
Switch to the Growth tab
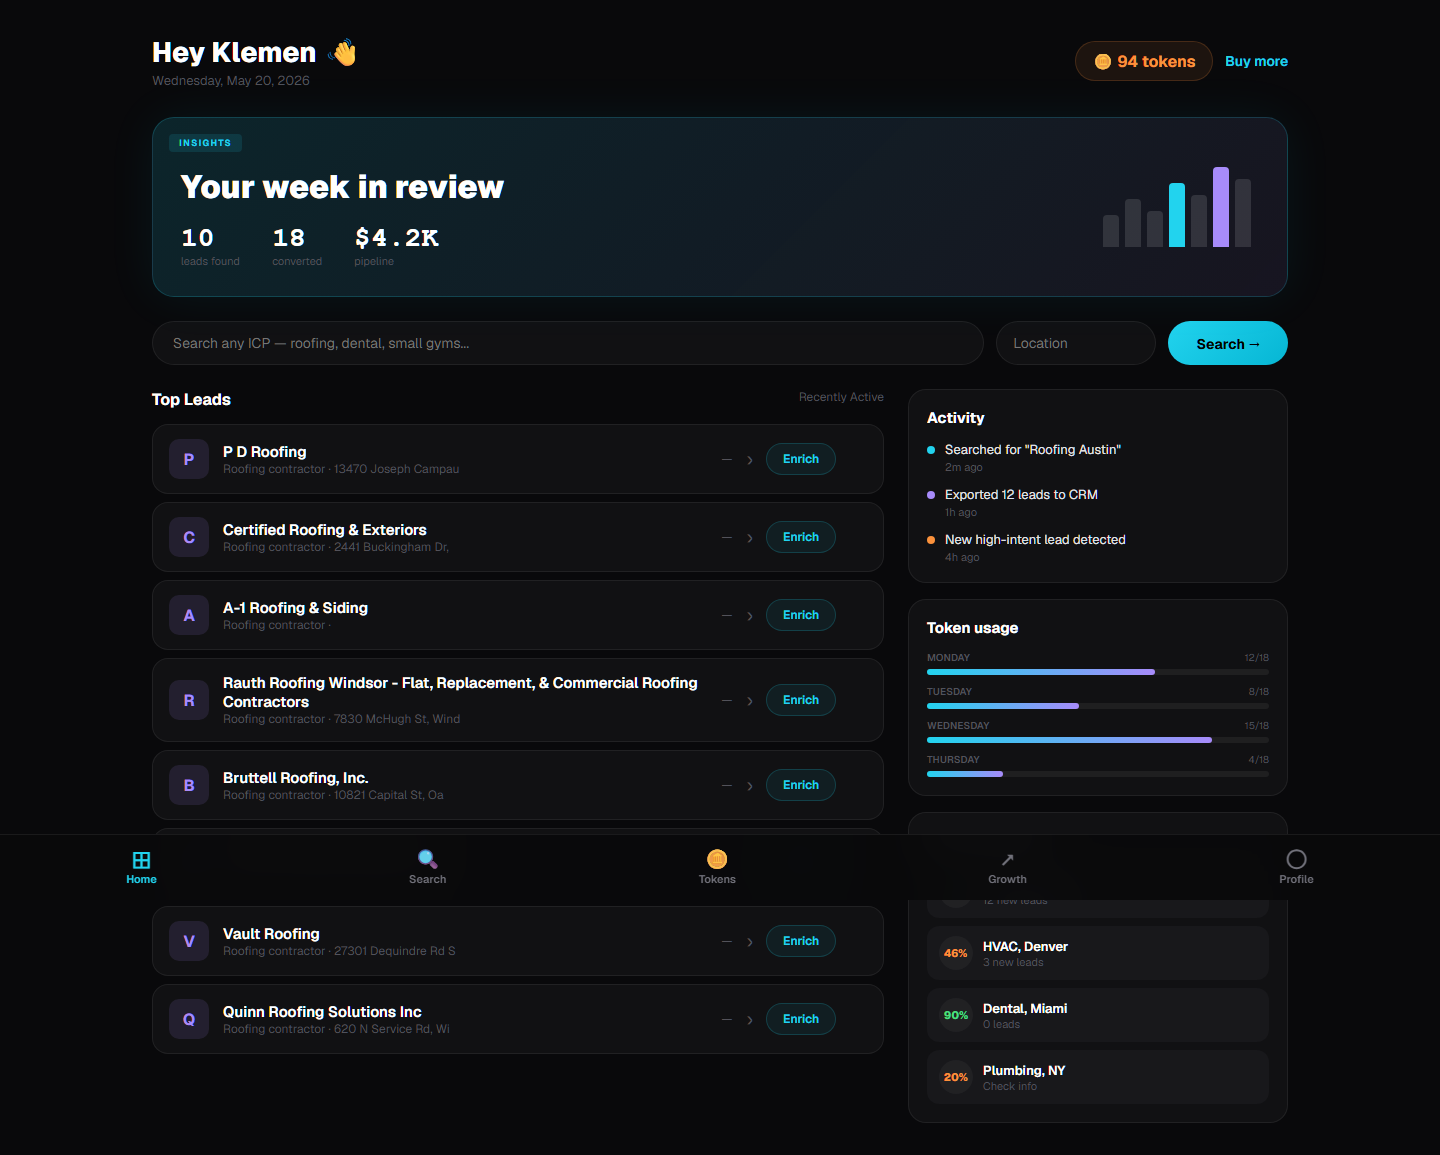pos(1007,867)
